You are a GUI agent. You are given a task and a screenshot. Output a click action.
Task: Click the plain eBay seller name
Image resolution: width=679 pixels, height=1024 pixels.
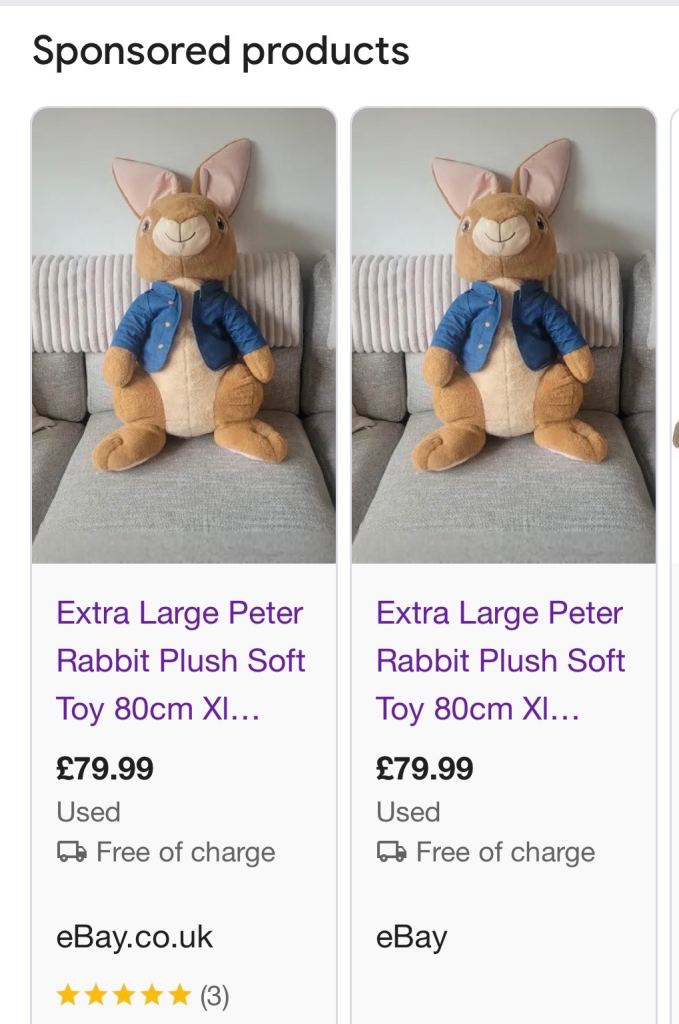click(411, 937)
